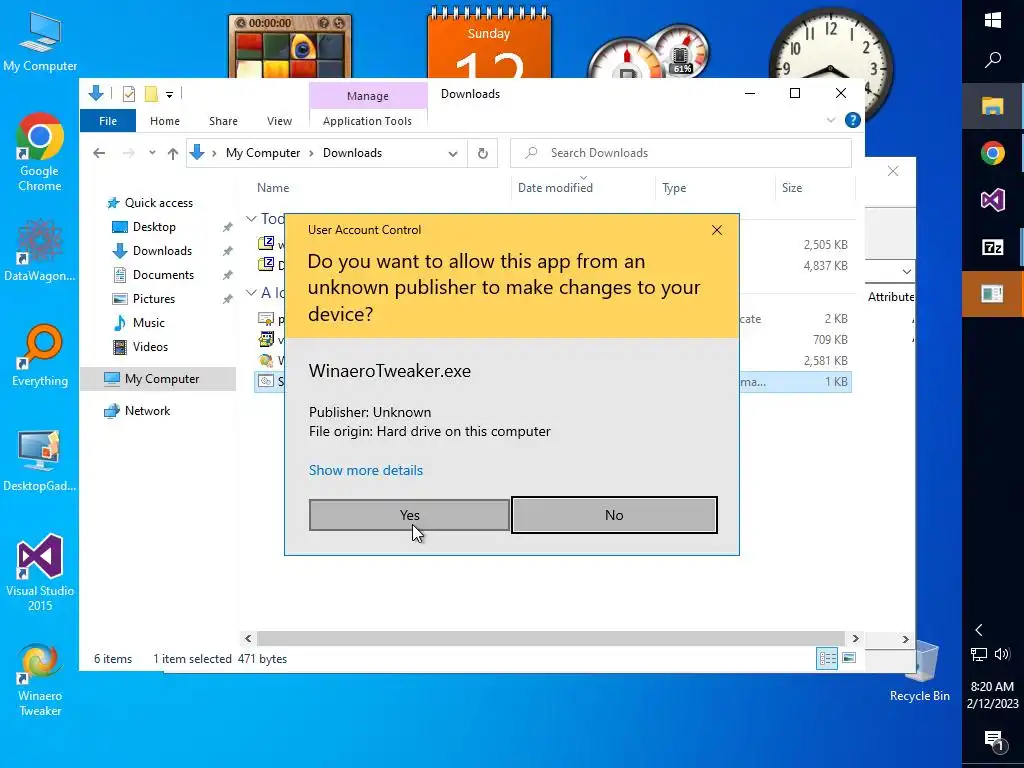
Task: Open Videos in navigation pane
Action: [x=150, y=347]
